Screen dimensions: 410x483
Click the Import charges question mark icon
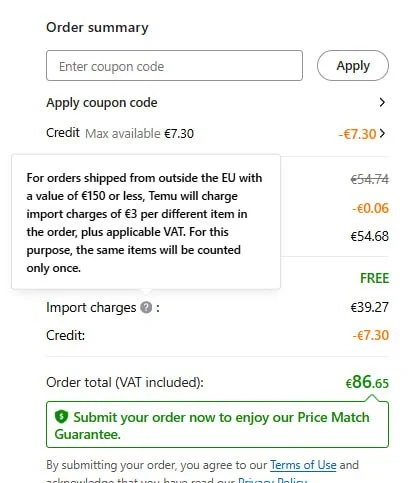(x=146, y=307)
